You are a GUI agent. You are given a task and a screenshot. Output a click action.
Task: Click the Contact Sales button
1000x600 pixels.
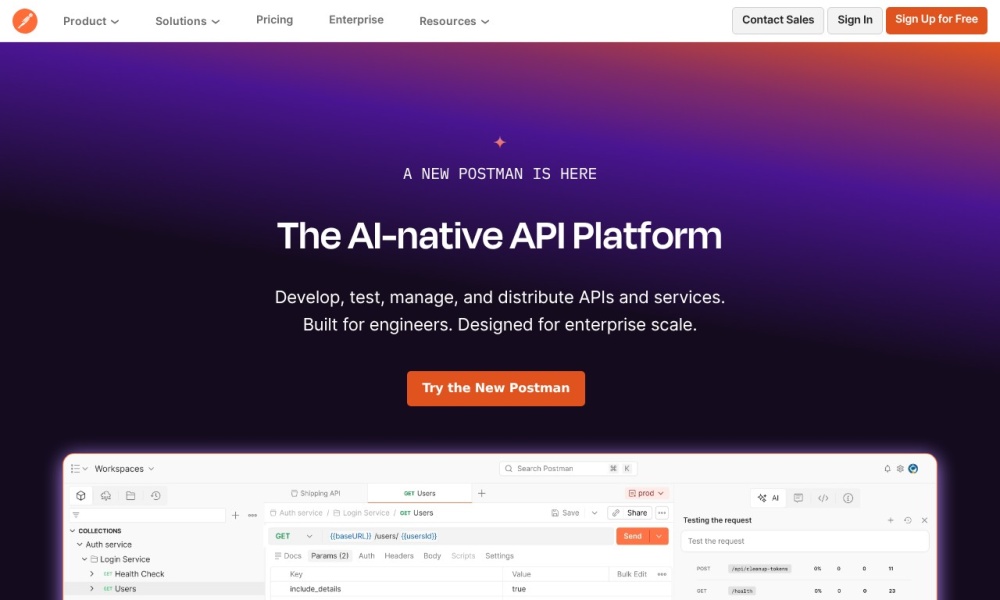[777, 20]
